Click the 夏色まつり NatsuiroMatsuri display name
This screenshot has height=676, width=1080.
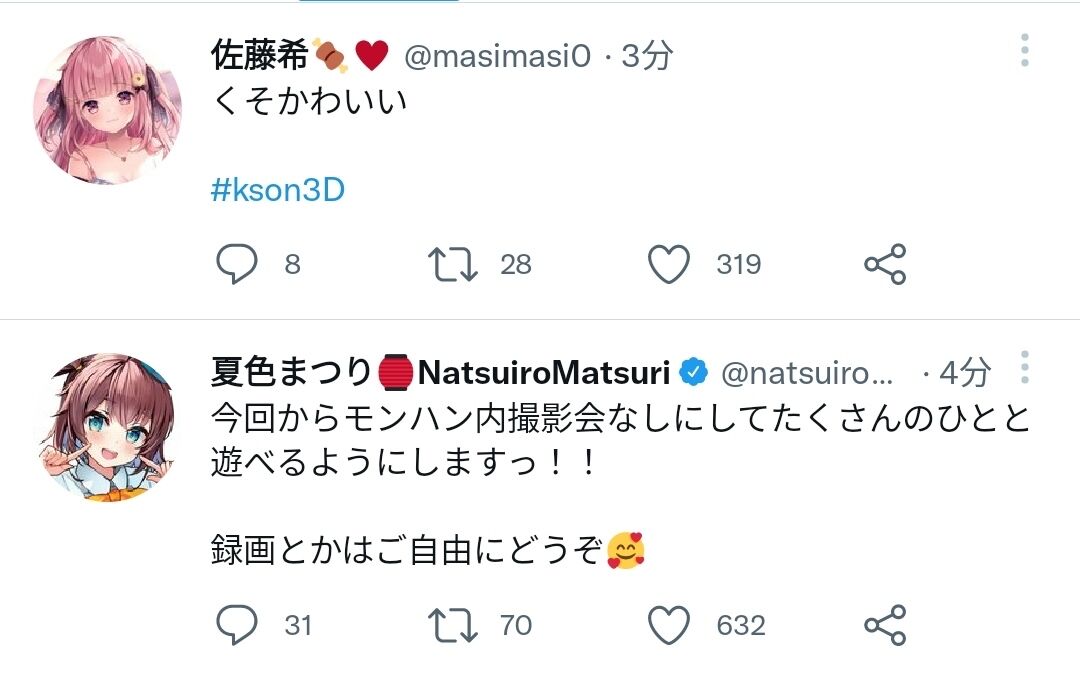coord(440,373)
